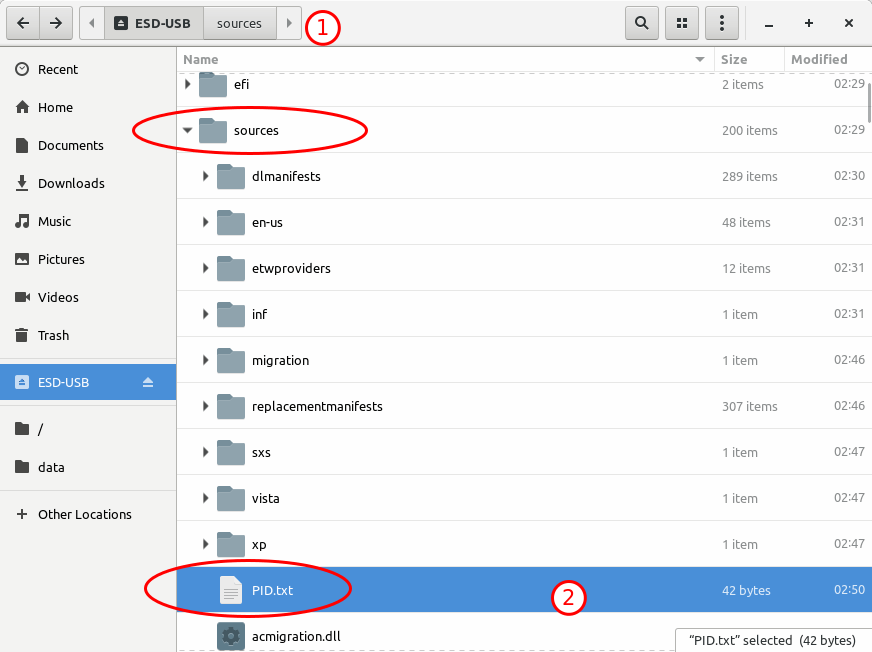Eject the ESD-USB drive
The height and width of the screenshot is (652, 872).
pos(147,382)
